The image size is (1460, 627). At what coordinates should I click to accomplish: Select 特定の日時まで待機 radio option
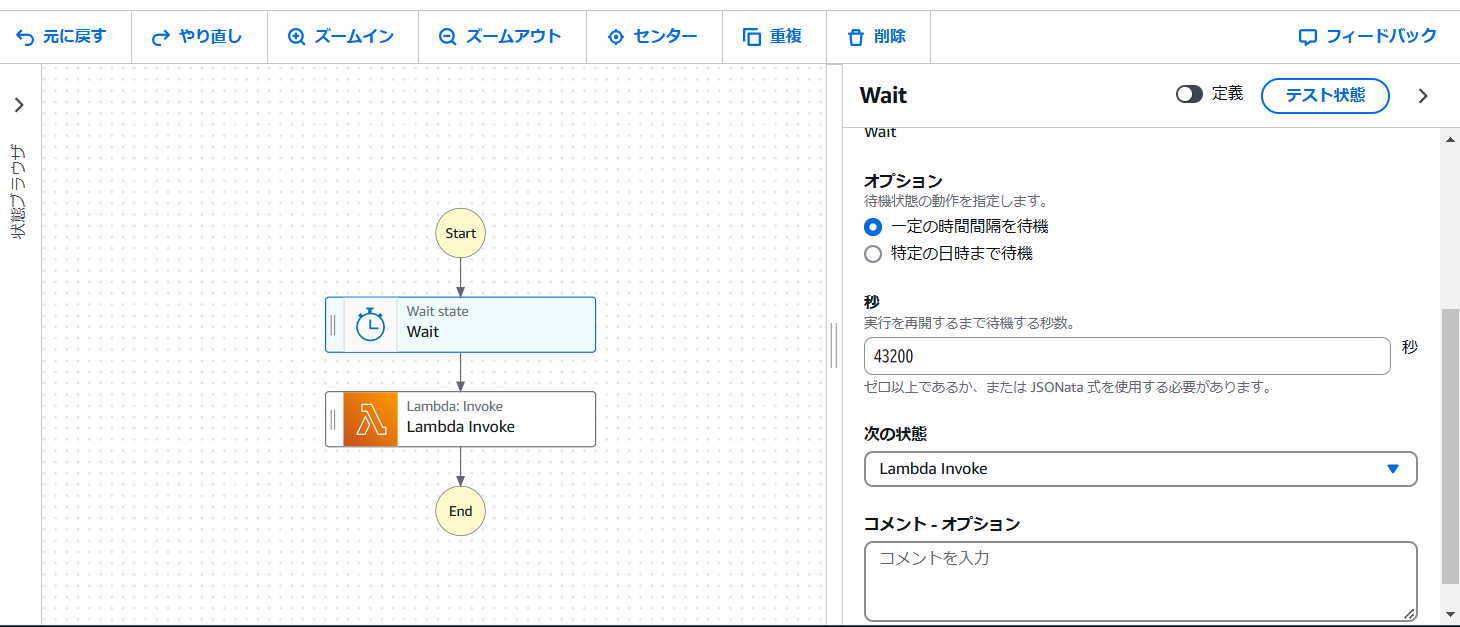873,254
